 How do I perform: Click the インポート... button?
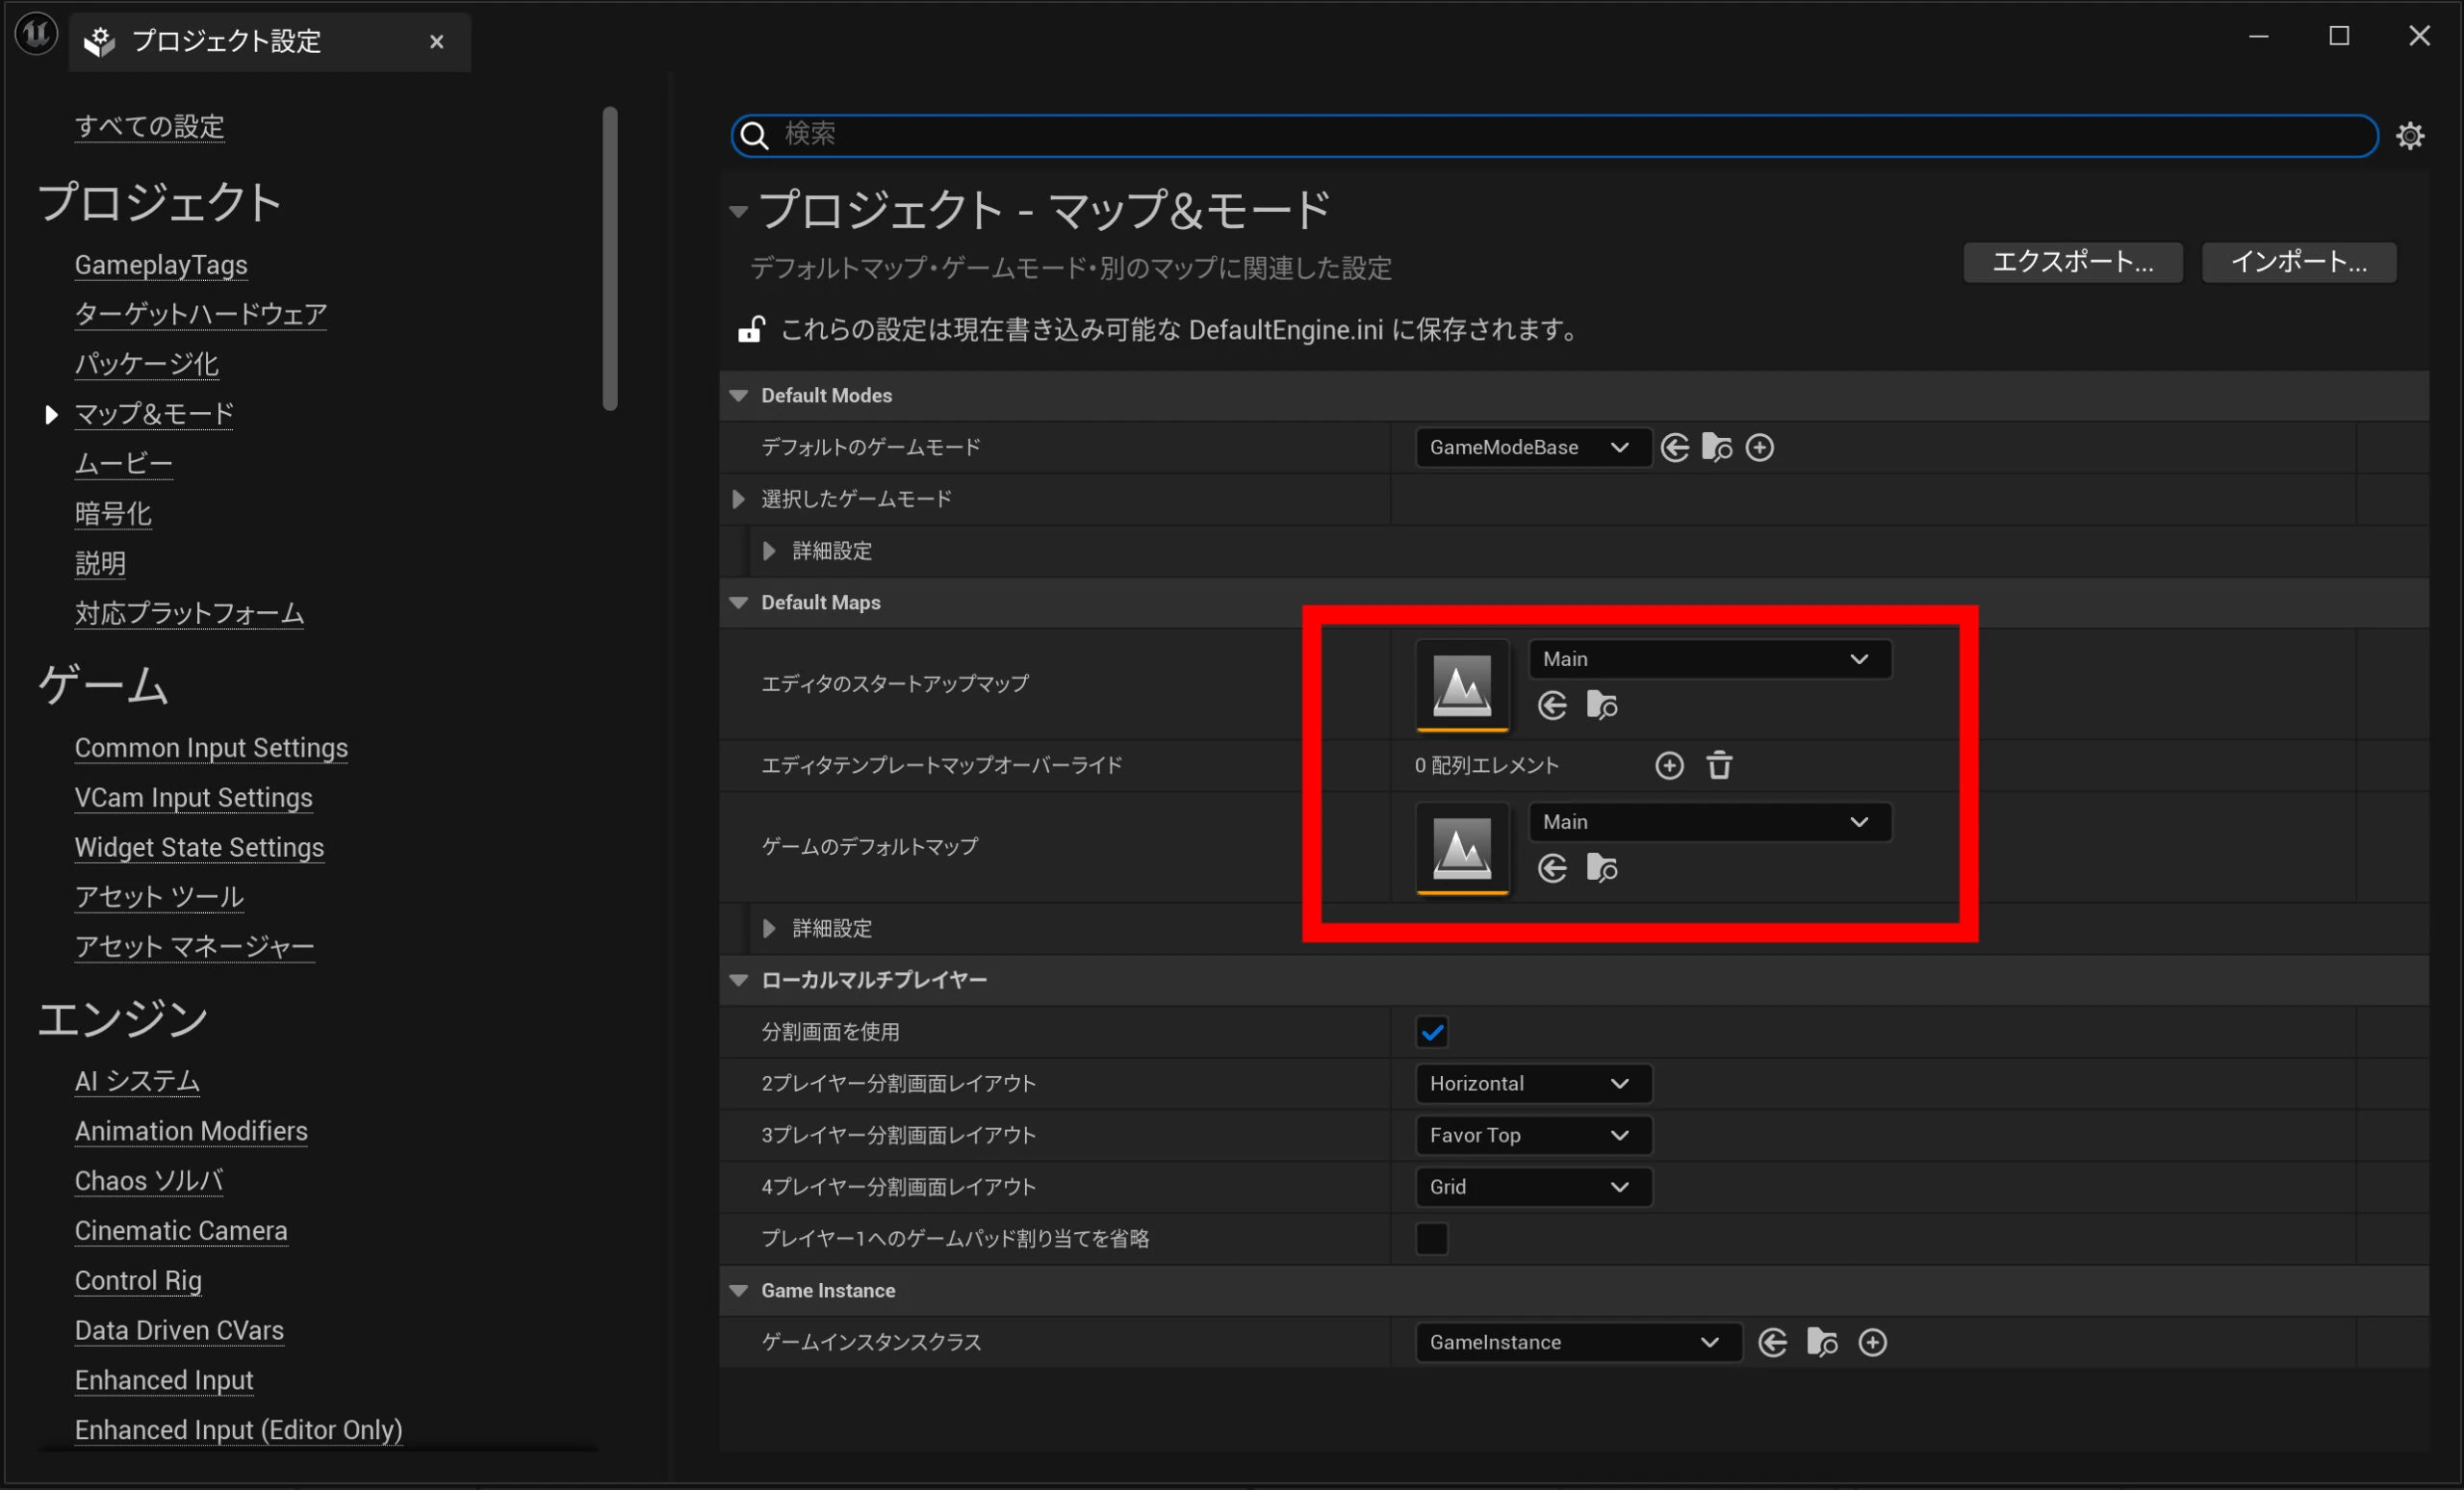pos(2298,262)
